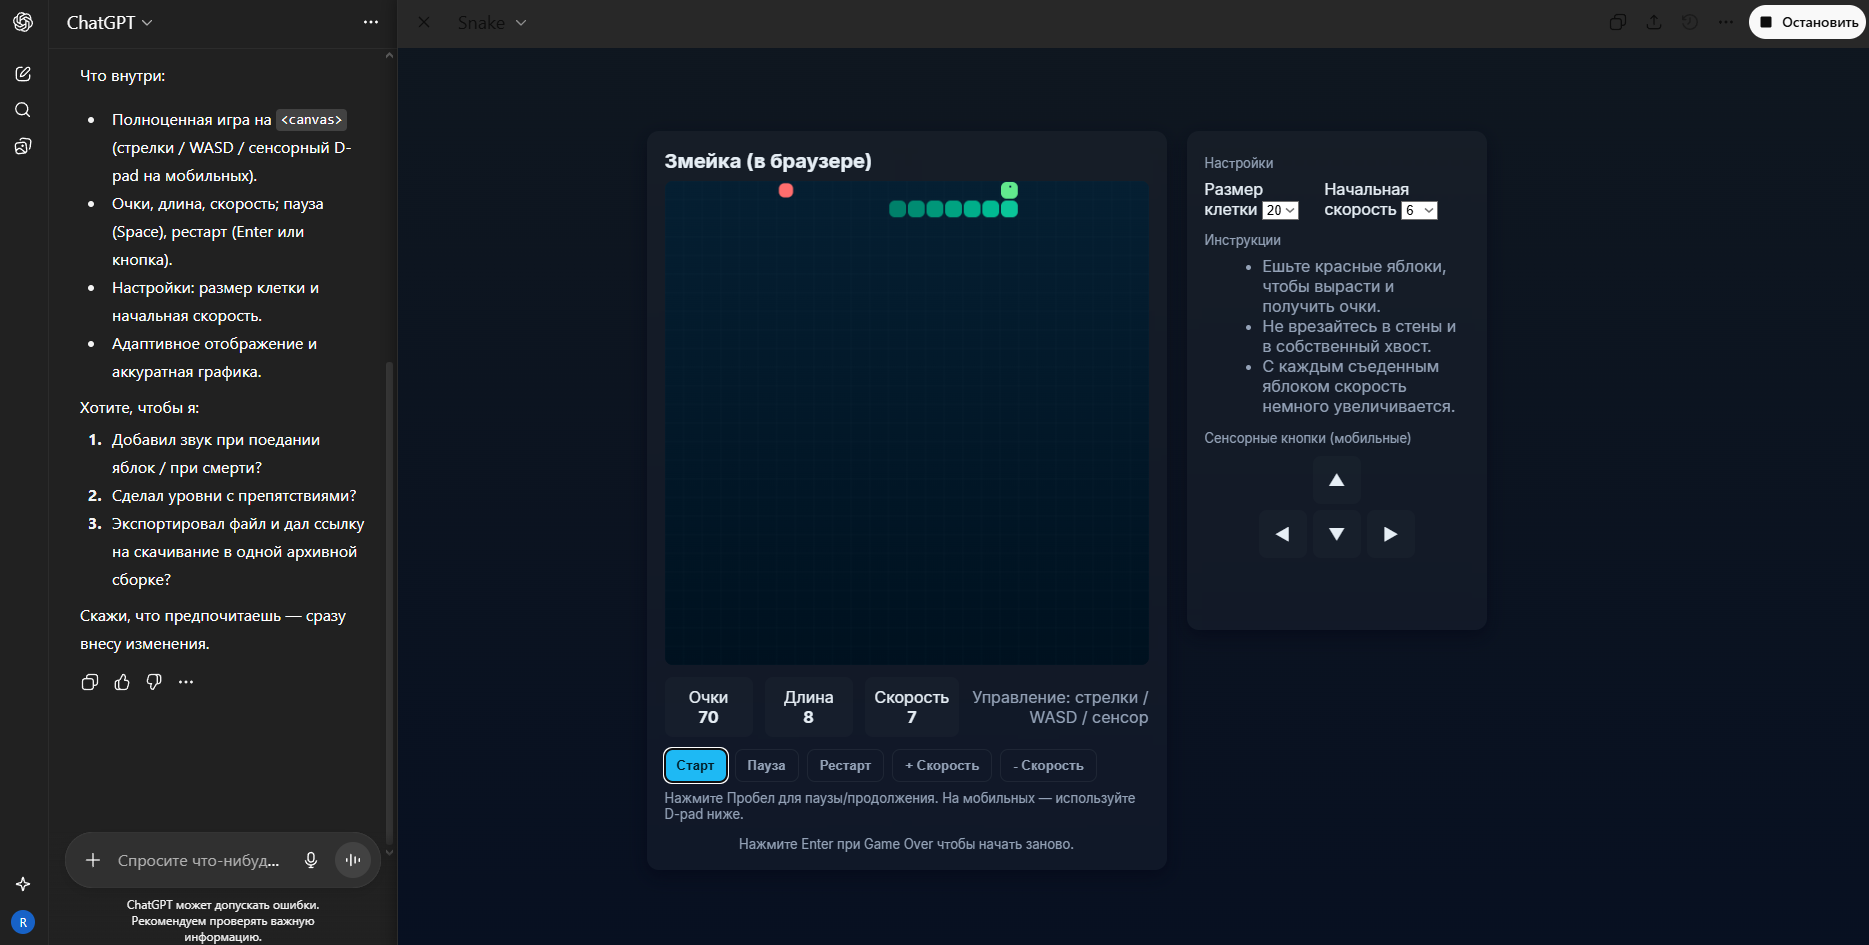Click the Рестарт button
This screenshot has height=945, width=1869.
coord(845,765)
